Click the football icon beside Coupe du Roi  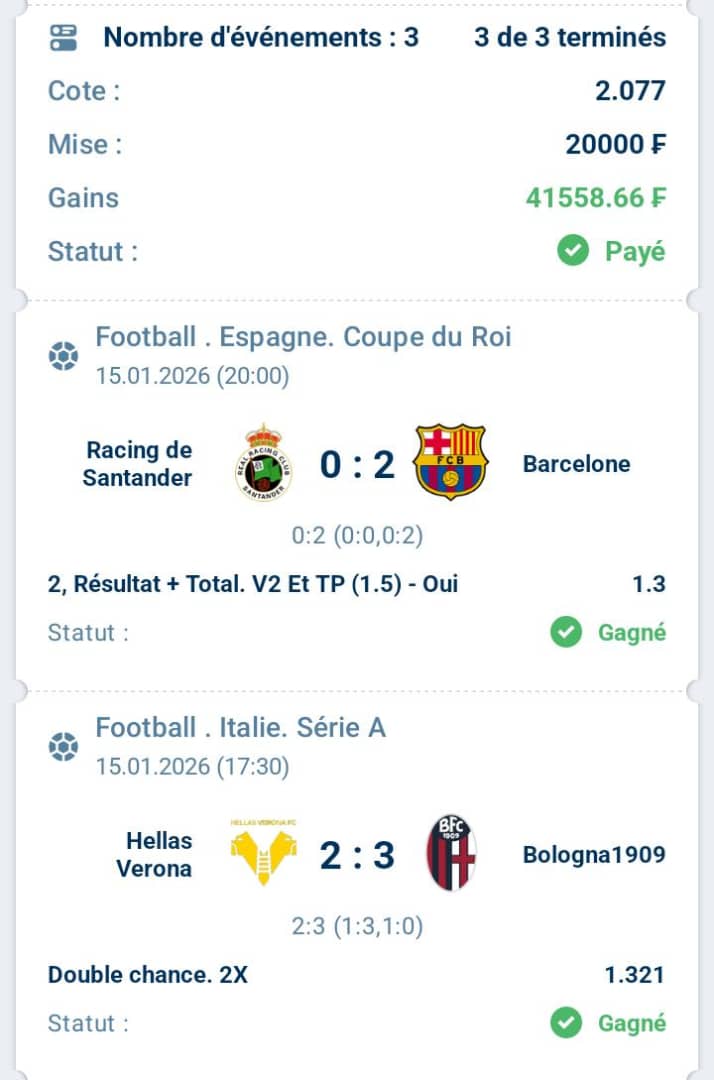[x=64, y=356]
